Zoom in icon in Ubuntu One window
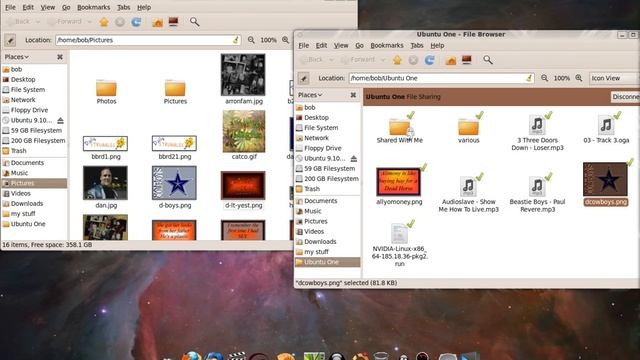640x360 pixels. [x=579, y=78]
